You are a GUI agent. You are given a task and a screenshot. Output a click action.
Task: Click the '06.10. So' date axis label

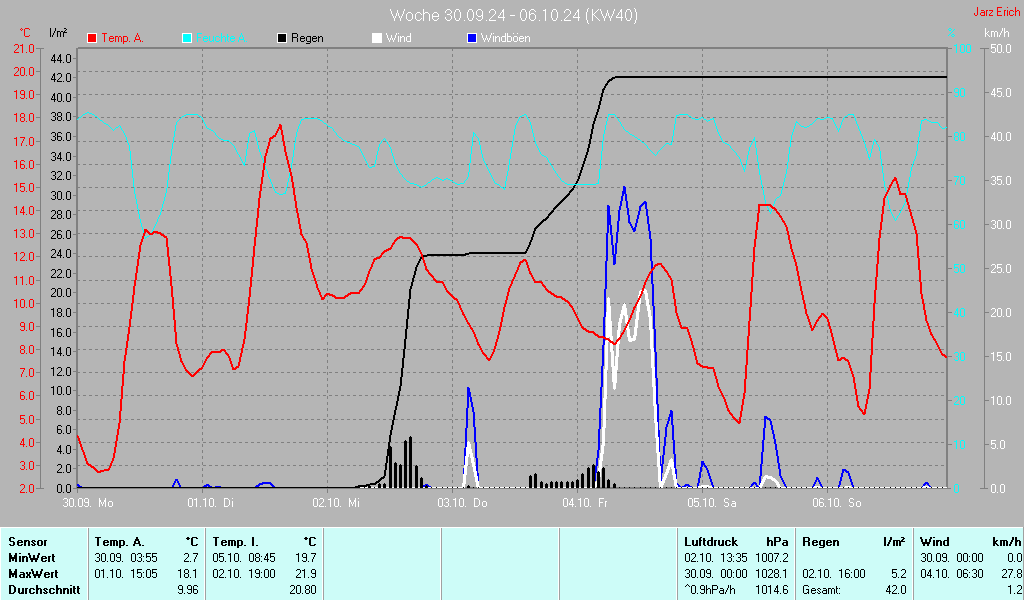837,503
